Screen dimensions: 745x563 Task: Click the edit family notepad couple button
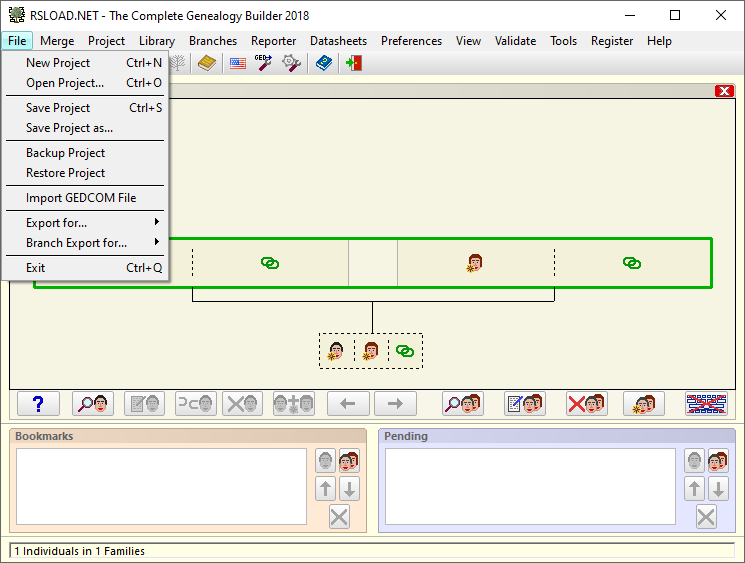click(525, 404)
